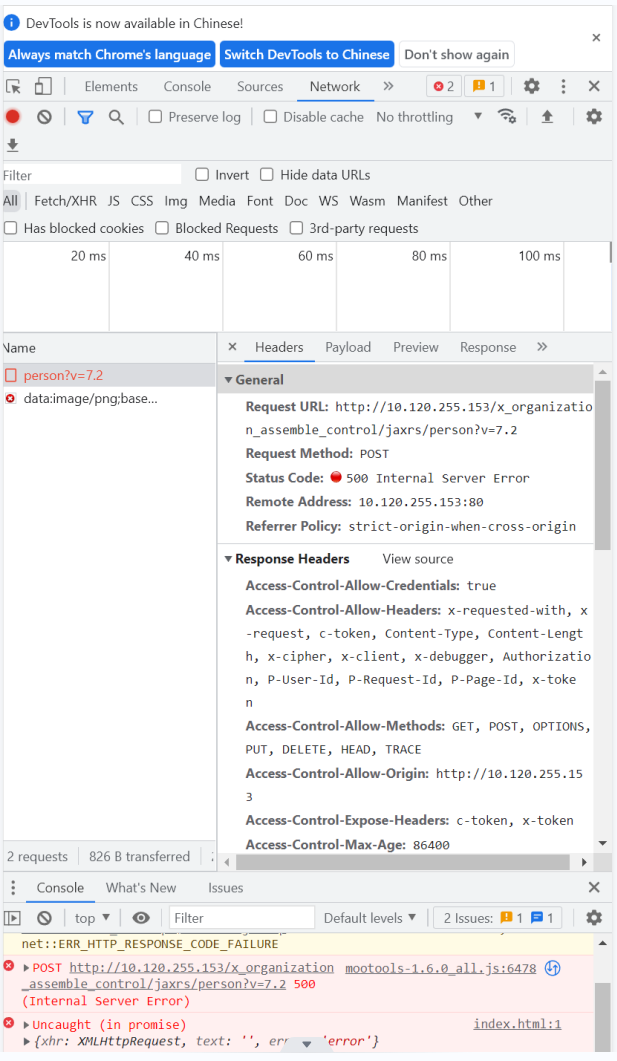Show more request detail tabs chevron

(542, 346)
